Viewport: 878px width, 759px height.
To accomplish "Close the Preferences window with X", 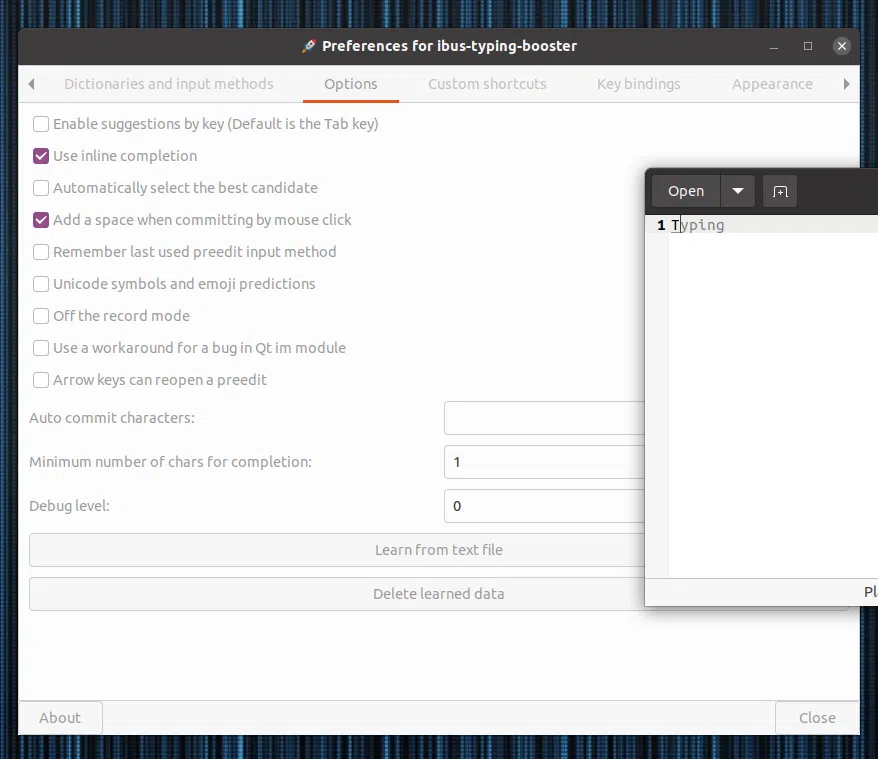I will [842, 46].
